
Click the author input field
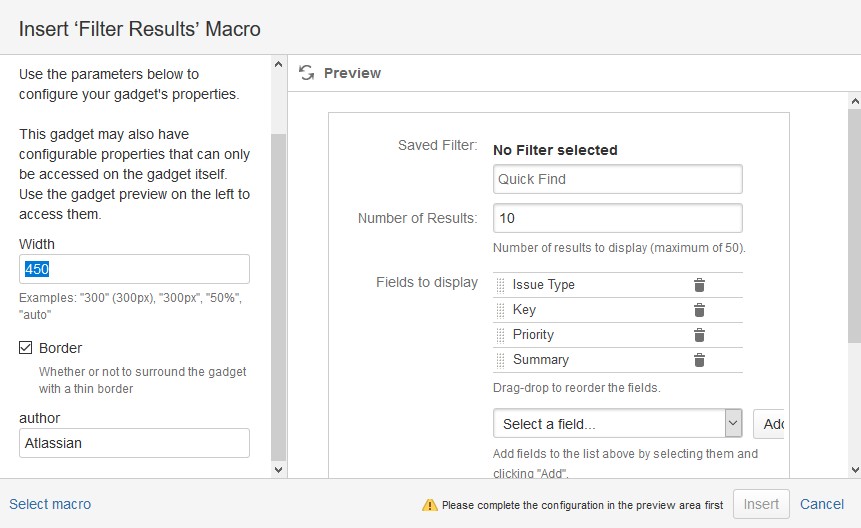click(135, 443)
